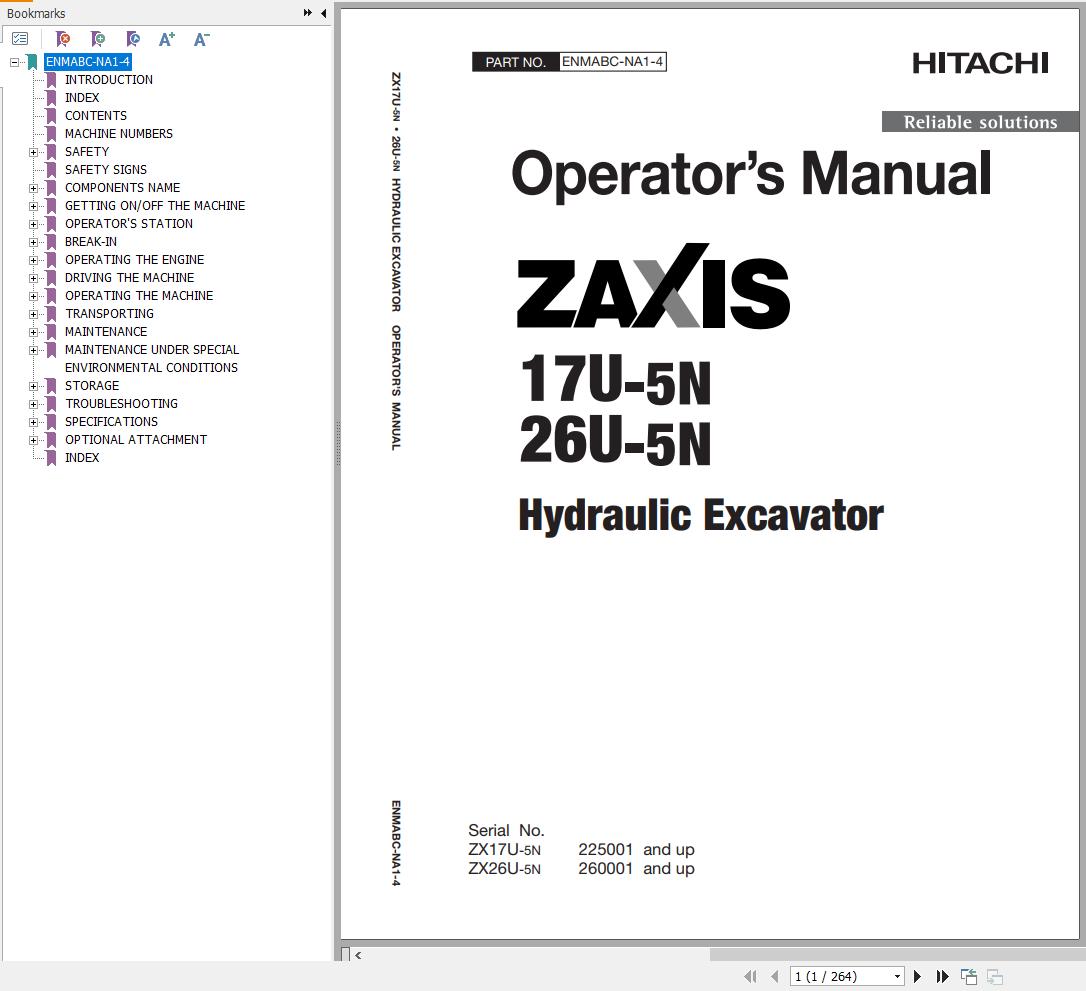Open the SAFETY bookmark

tap(87, 152)
